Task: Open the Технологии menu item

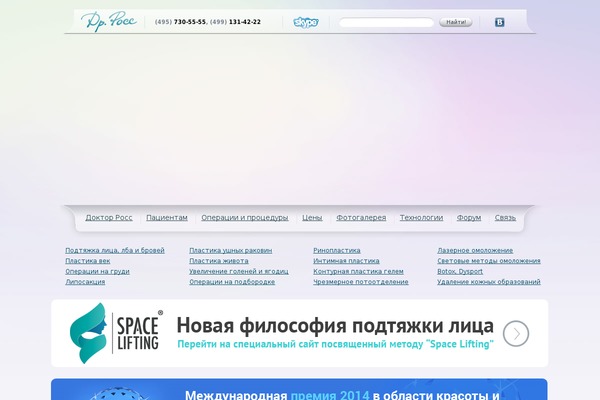Action: [x=421, y=217]
